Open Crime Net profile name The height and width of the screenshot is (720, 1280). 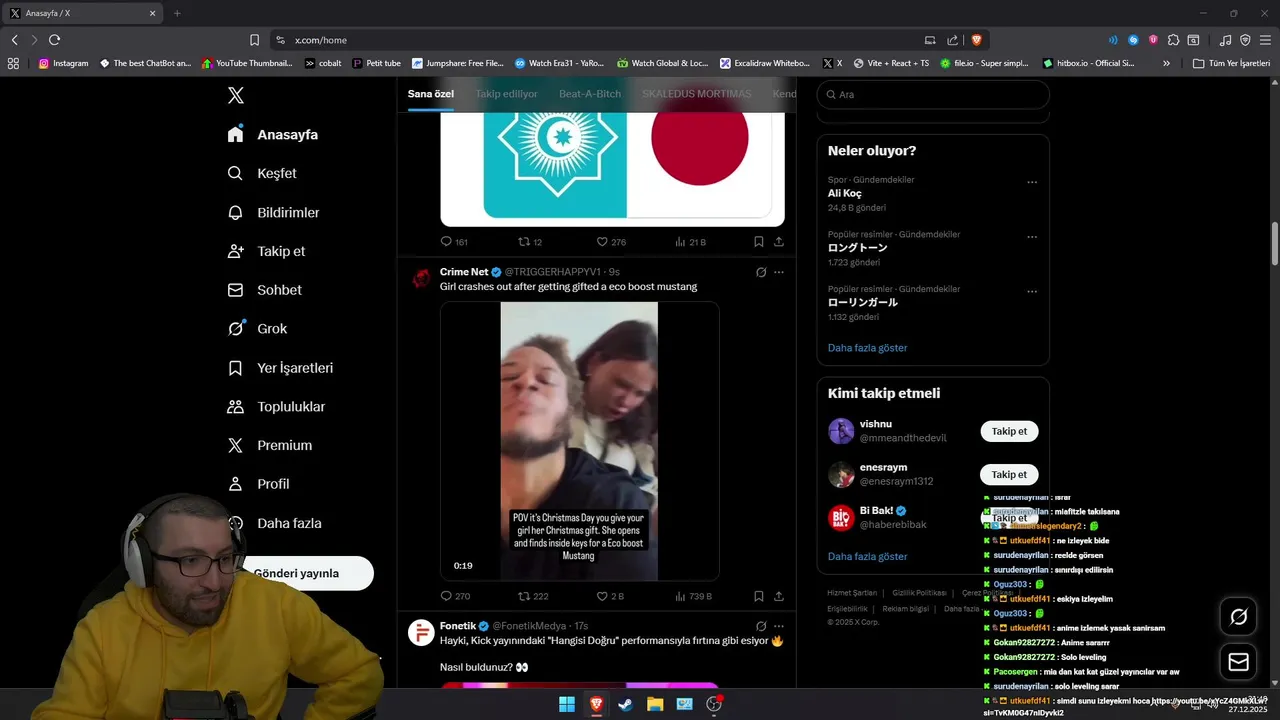pos(464,272)
